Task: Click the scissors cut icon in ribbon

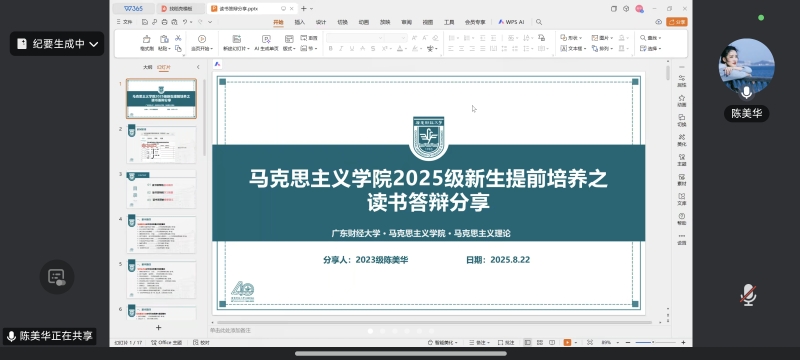Action: (178, 38)
